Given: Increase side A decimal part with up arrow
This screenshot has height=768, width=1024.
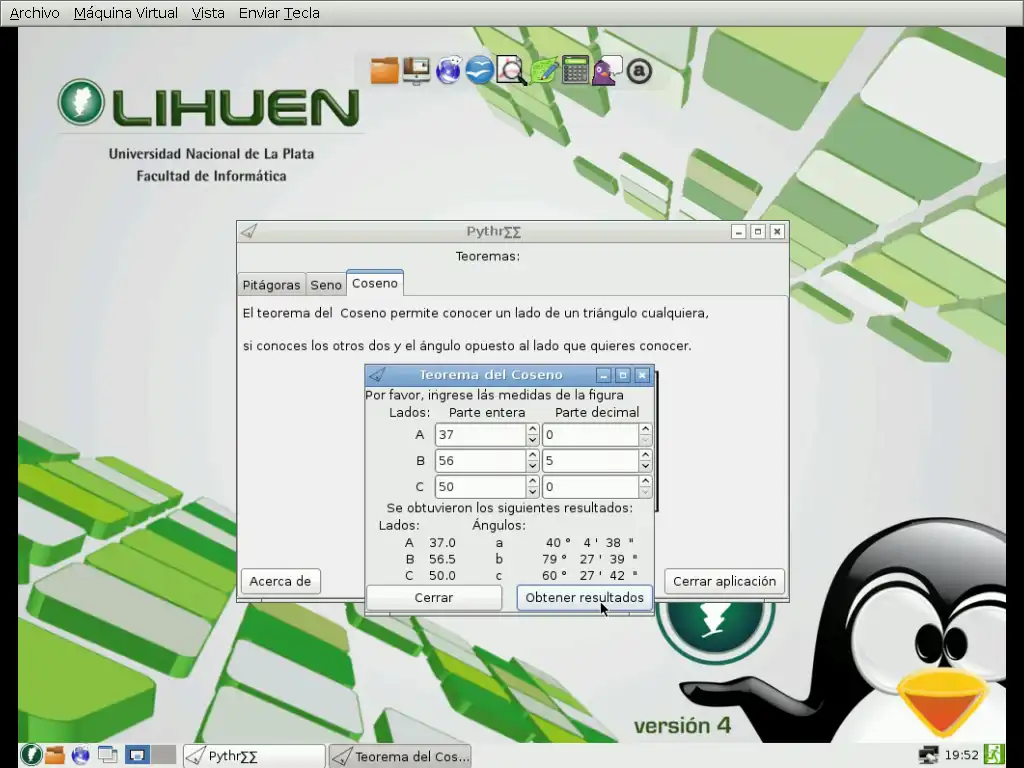Looking at the screenshot, I should click(x=645, y=429).
